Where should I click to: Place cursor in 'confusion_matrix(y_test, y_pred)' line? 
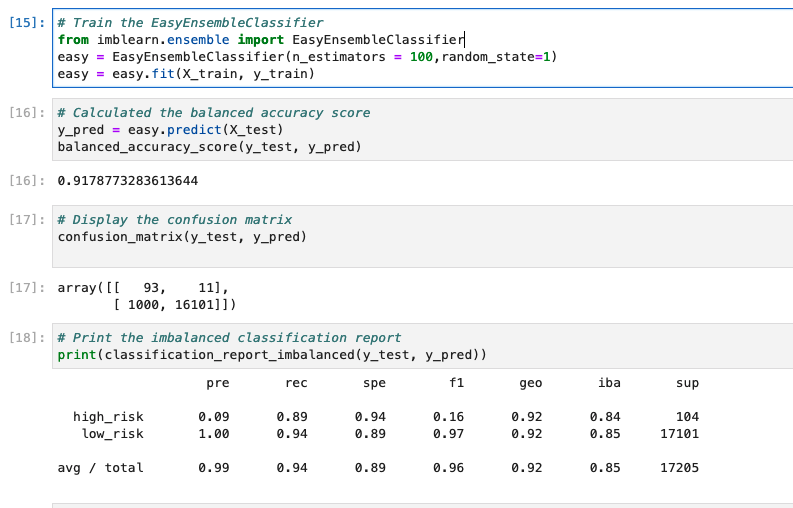tap(182, 237)
